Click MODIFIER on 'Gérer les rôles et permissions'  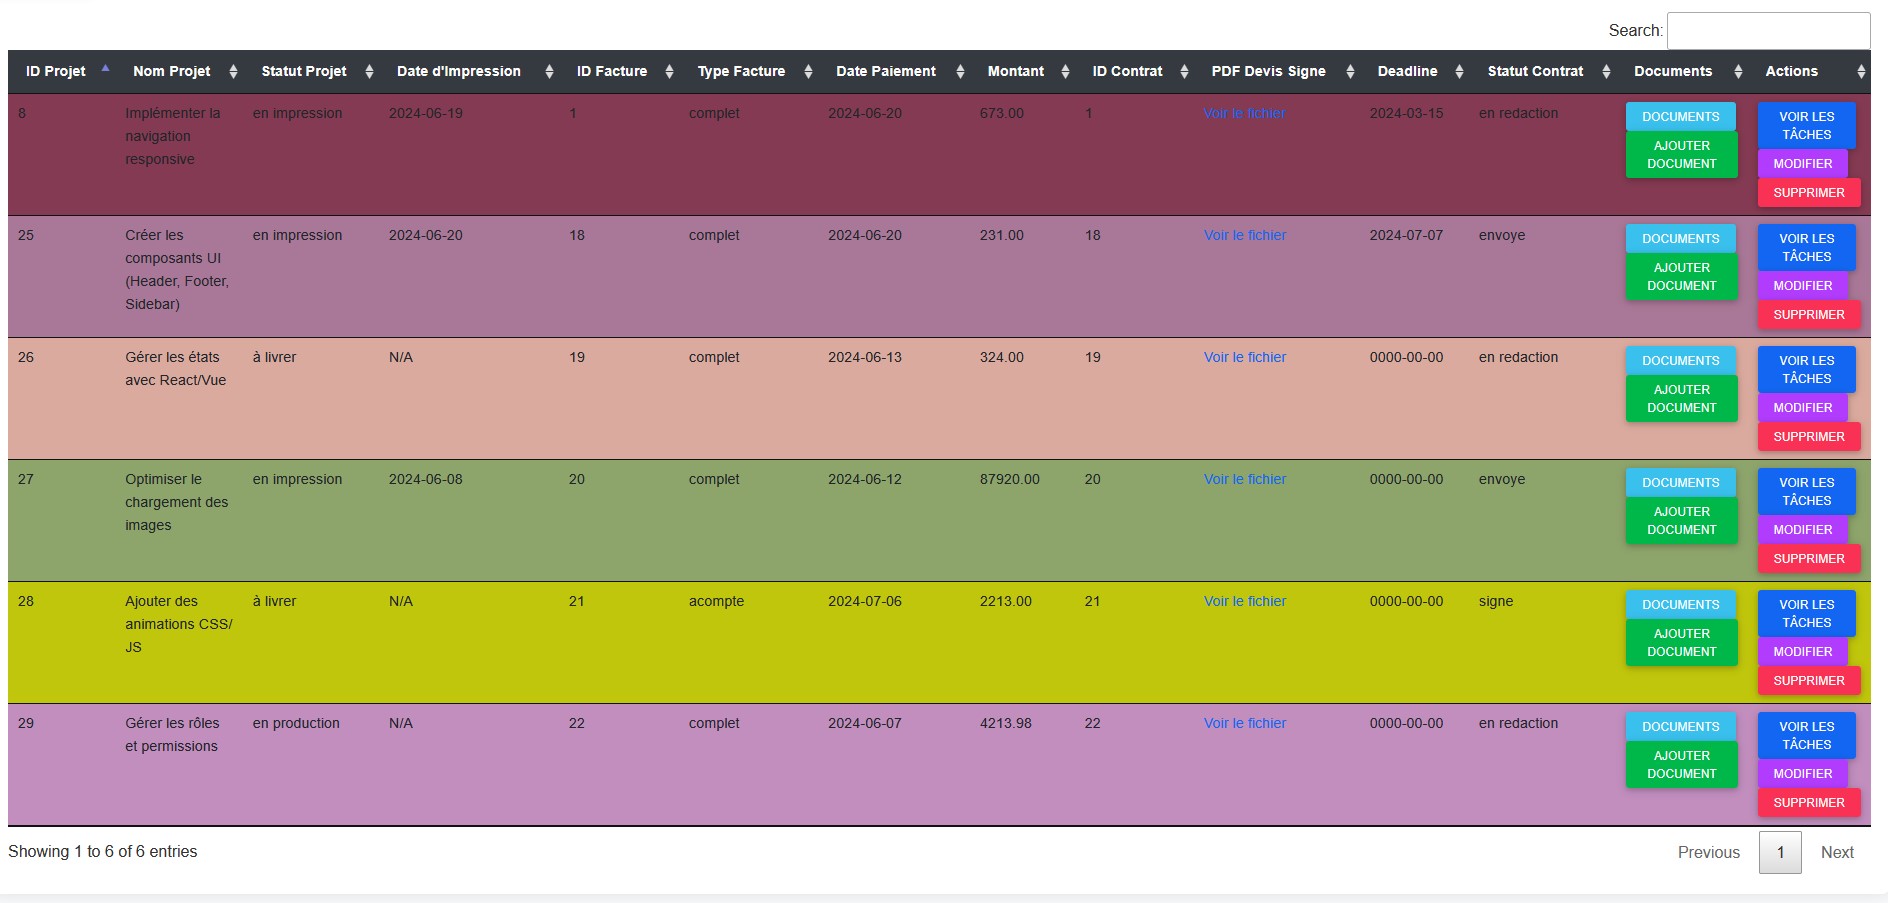1803,773
